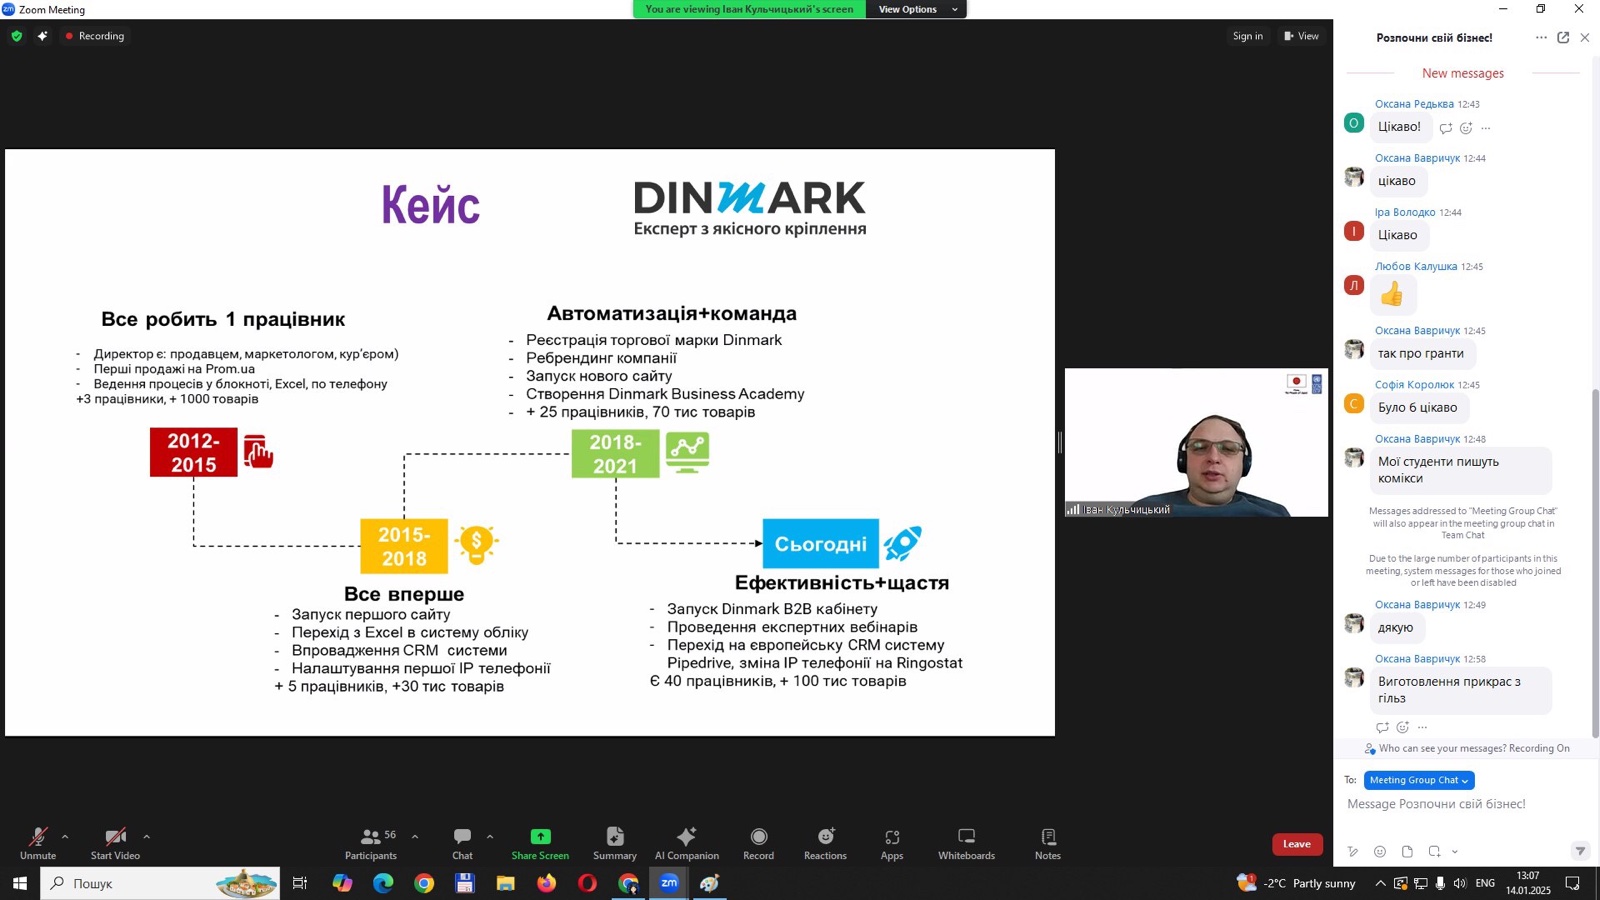Click the chat panel vertical scrollbar
Screen dimensions: 1600x900
[1595, 560]
